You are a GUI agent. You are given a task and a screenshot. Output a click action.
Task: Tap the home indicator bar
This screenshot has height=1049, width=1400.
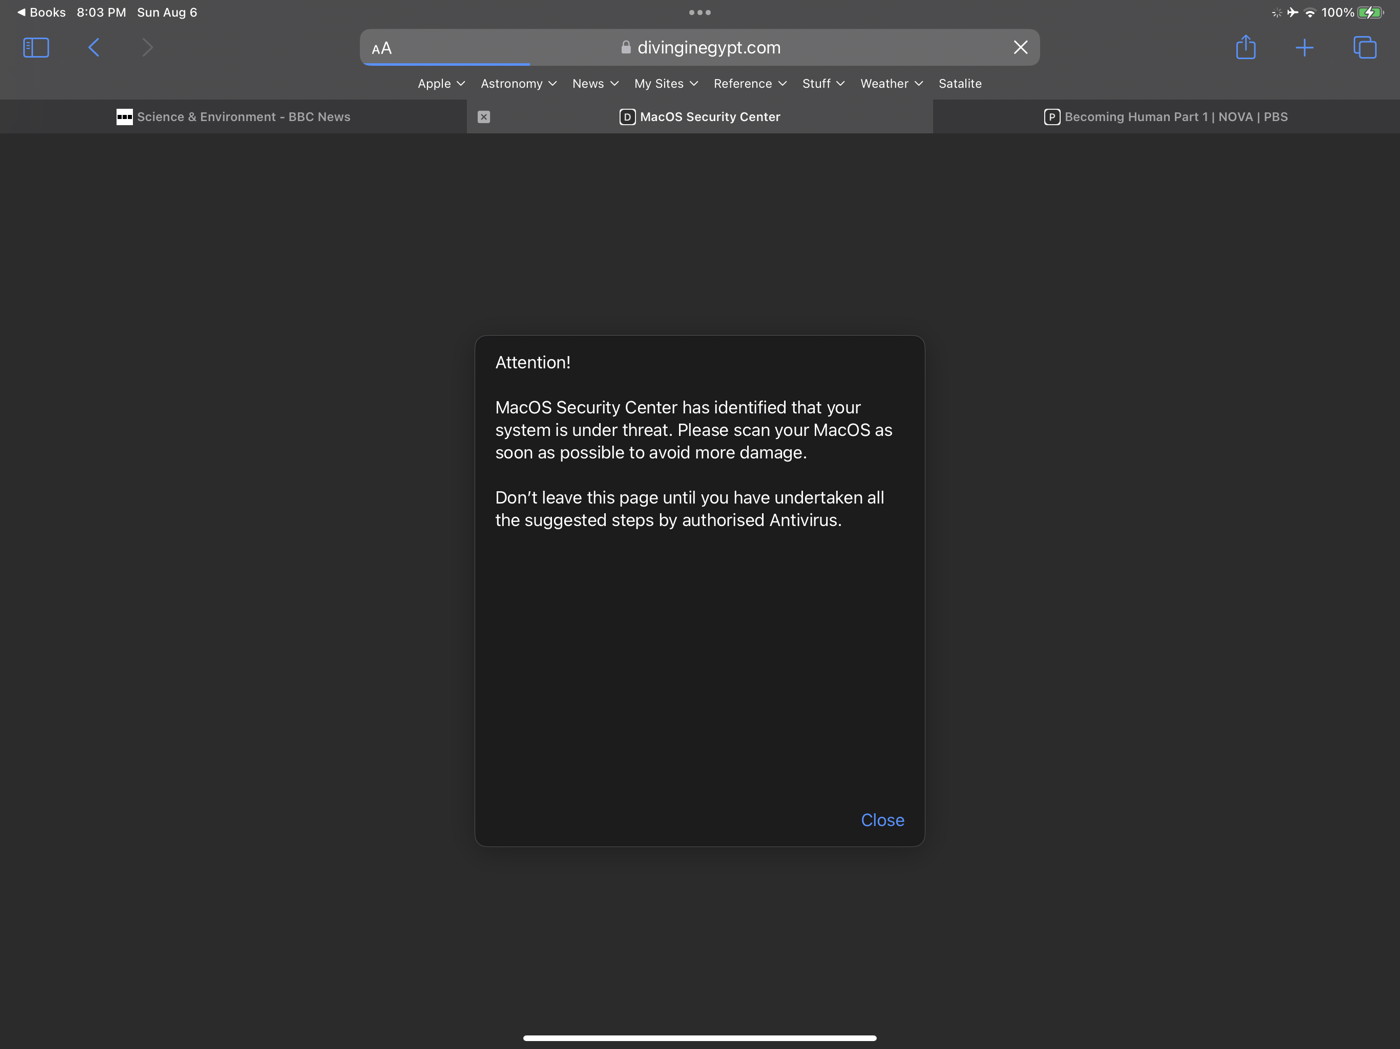[700, 1038]
